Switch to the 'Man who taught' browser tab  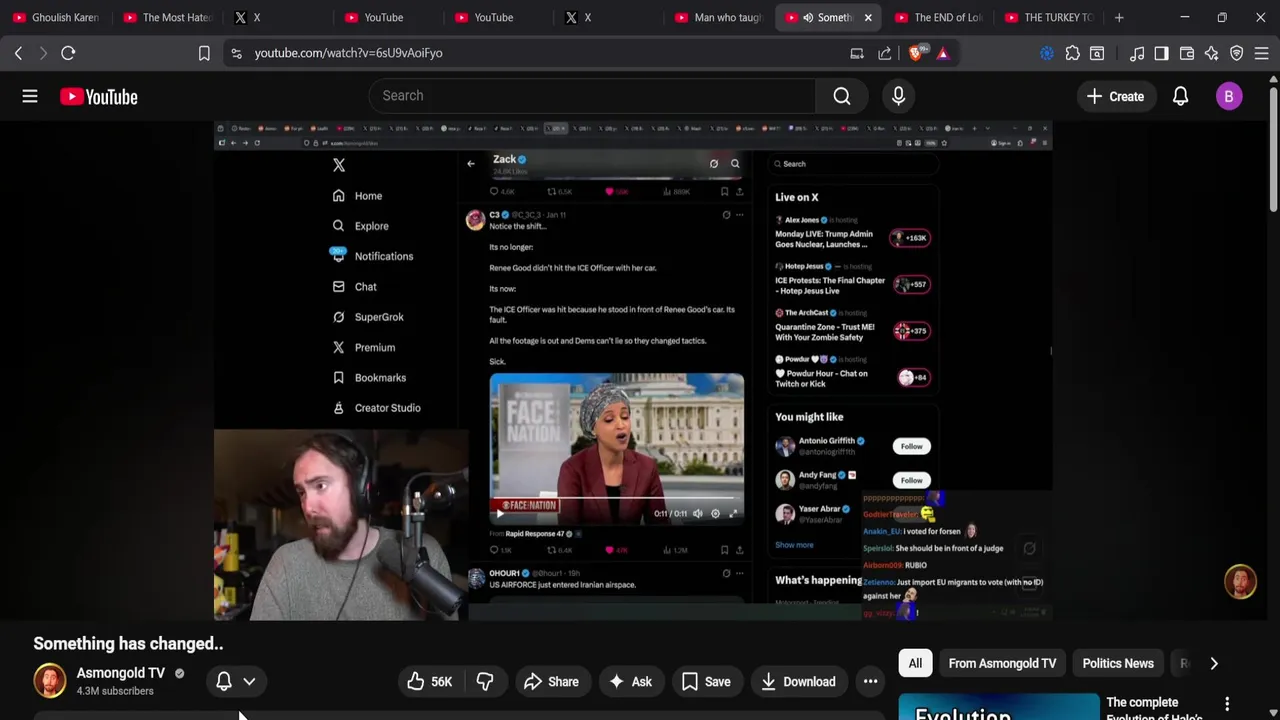(720, 17)
